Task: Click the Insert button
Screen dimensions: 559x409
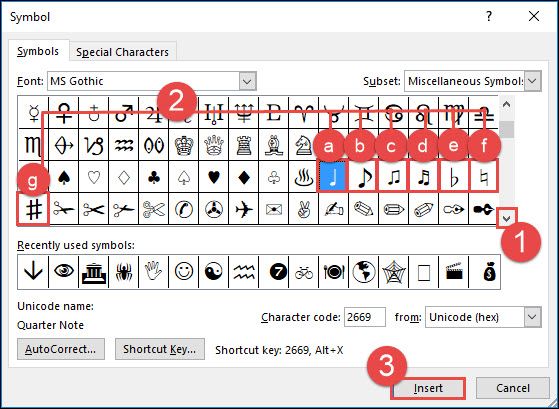Action: pyautogui.click(x=429, y=388)
